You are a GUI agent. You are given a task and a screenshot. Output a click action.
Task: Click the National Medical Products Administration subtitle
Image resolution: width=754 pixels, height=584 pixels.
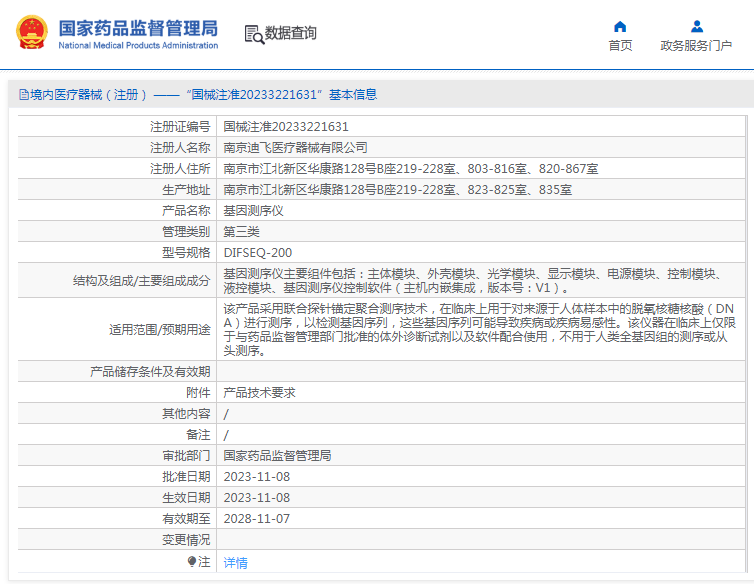point(138,46)
